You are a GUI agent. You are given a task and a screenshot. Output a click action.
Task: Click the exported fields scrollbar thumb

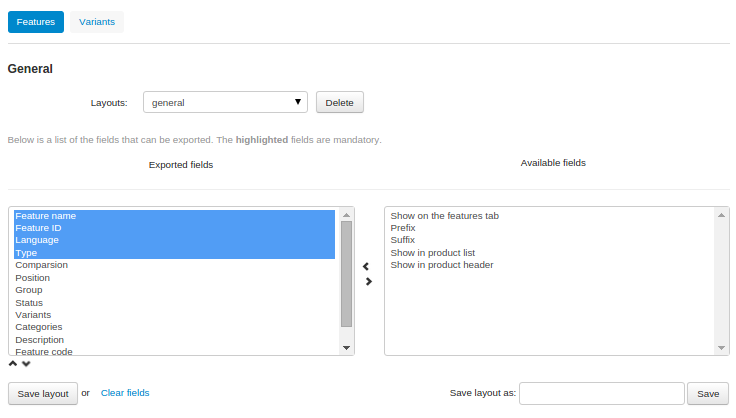[x=346, y=274]
